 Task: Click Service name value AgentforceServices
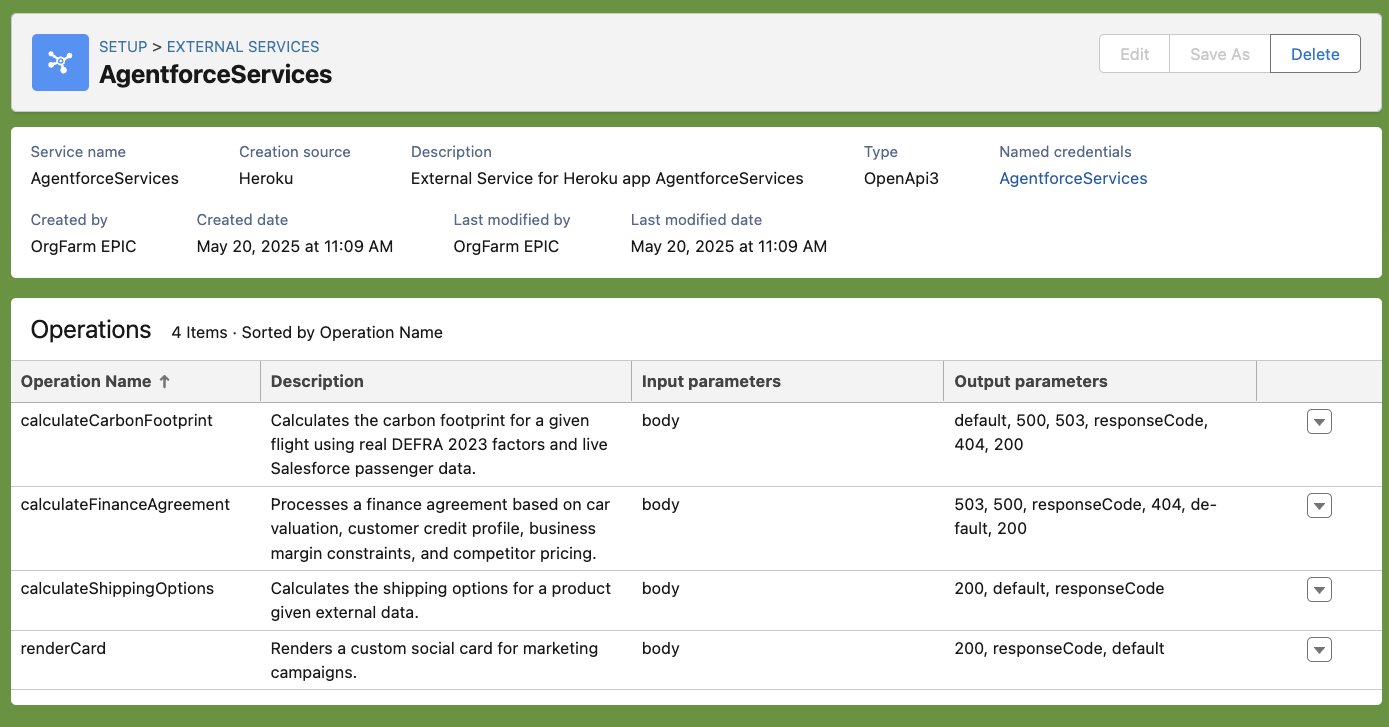click(105, 178)
